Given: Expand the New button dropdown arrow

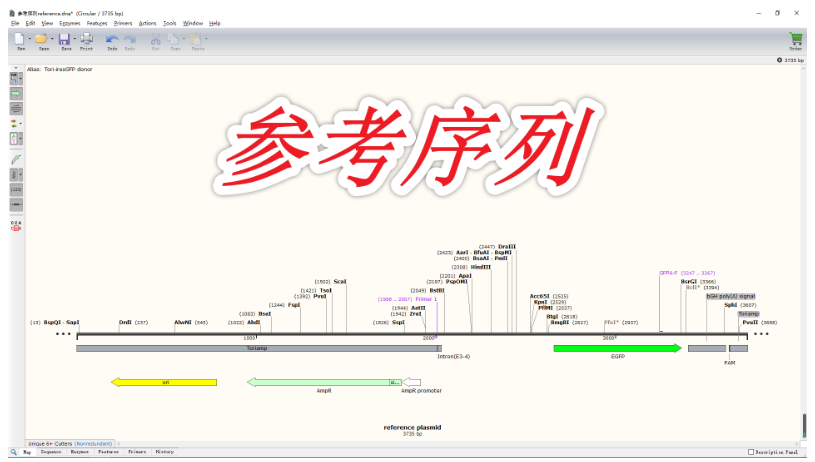Looking at the screenshot, I should (30, 39).
